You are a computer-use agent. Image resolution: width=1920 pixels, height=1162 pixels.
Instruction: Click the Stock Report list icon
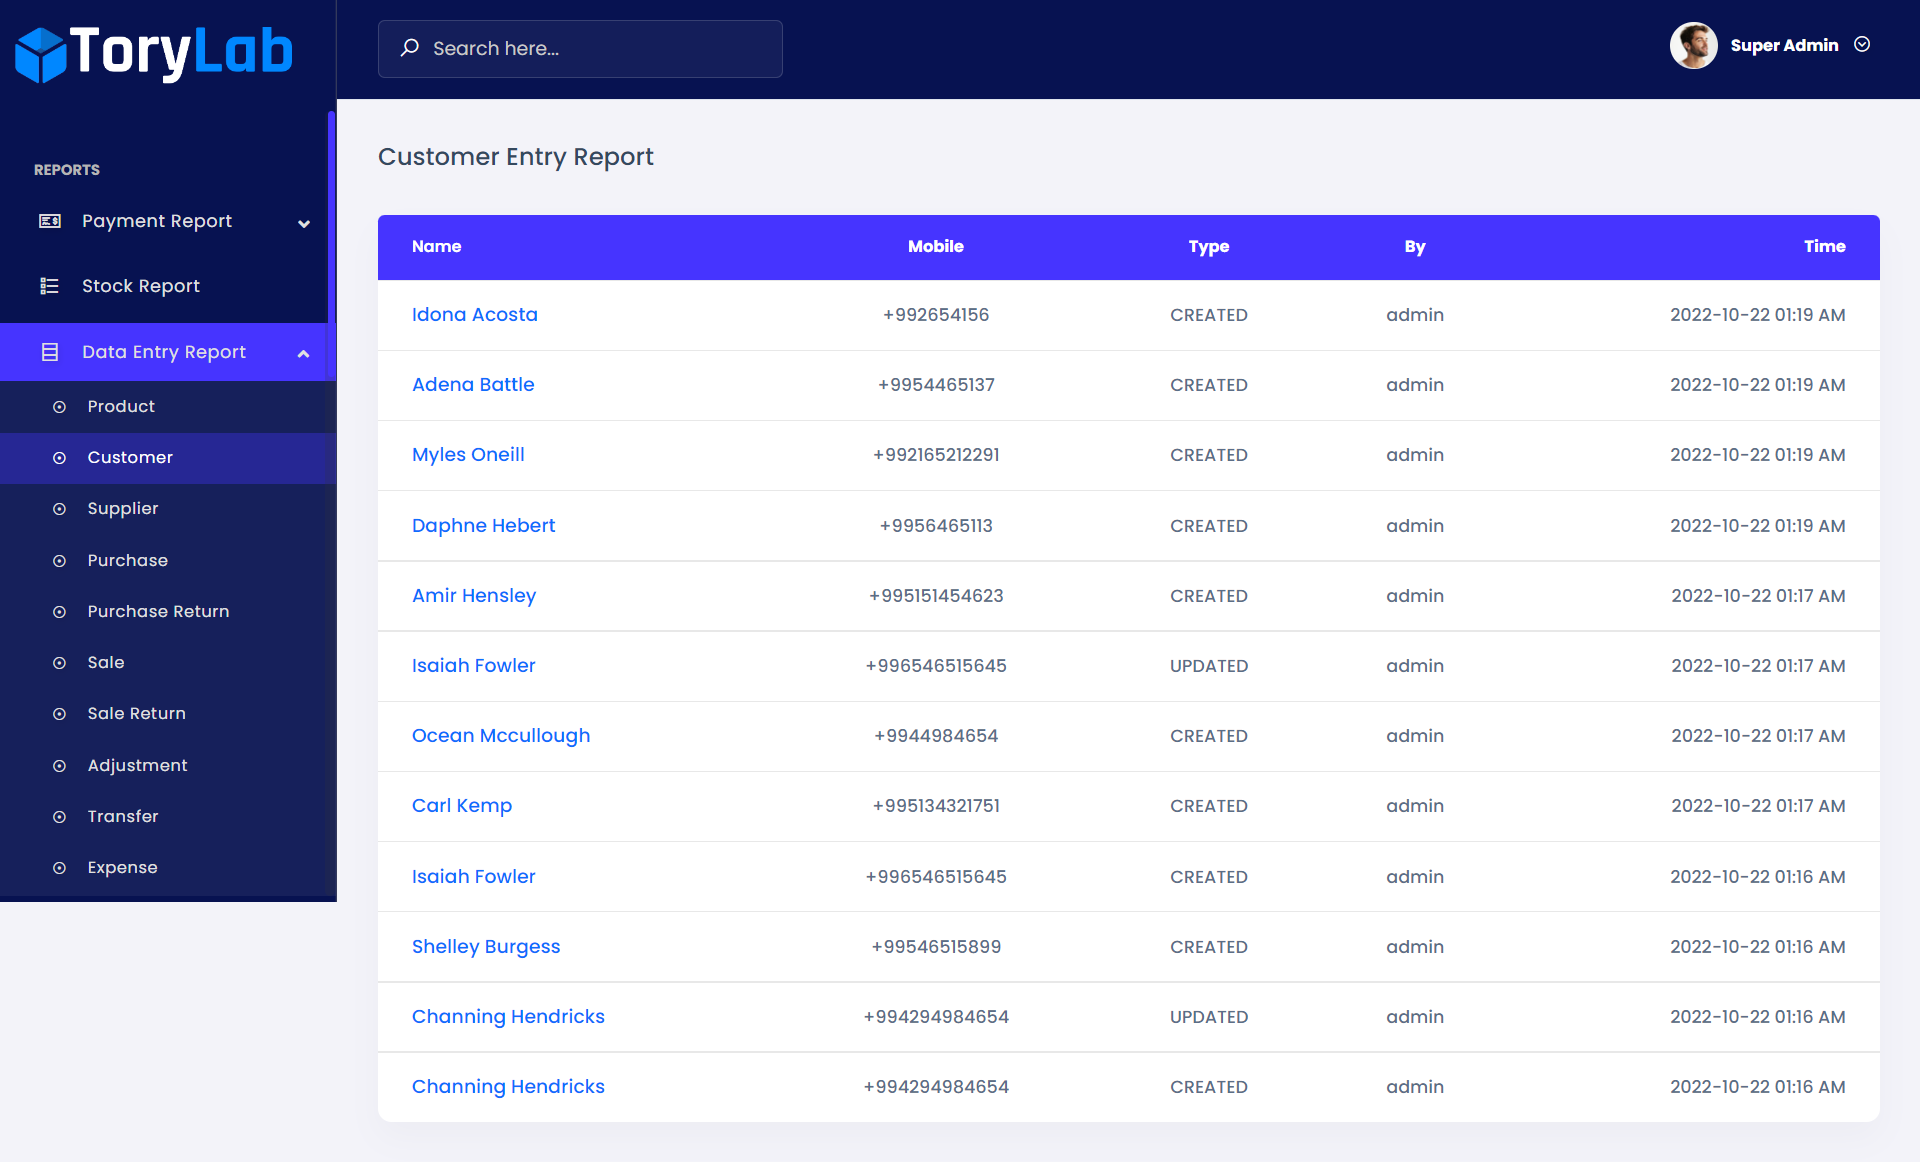click(x=49, y=286)
